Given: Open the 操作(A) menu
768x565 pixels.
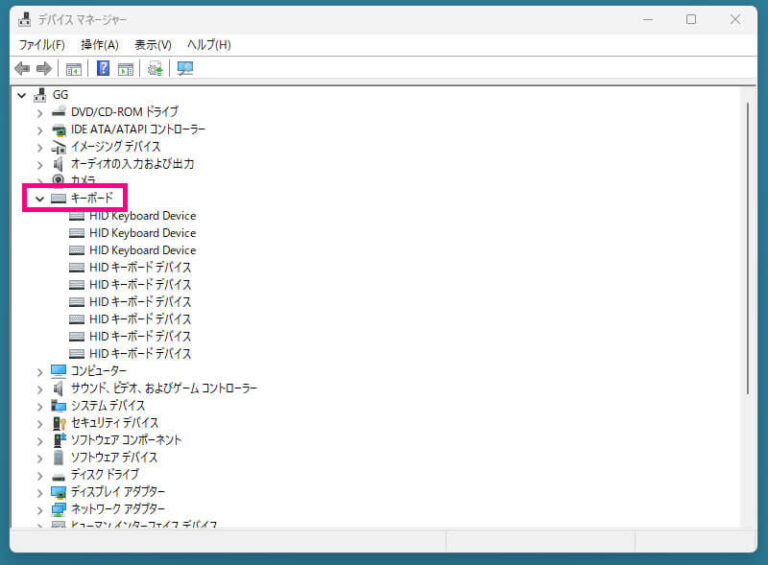Looking at the screenshot, I should coord(99,45).
